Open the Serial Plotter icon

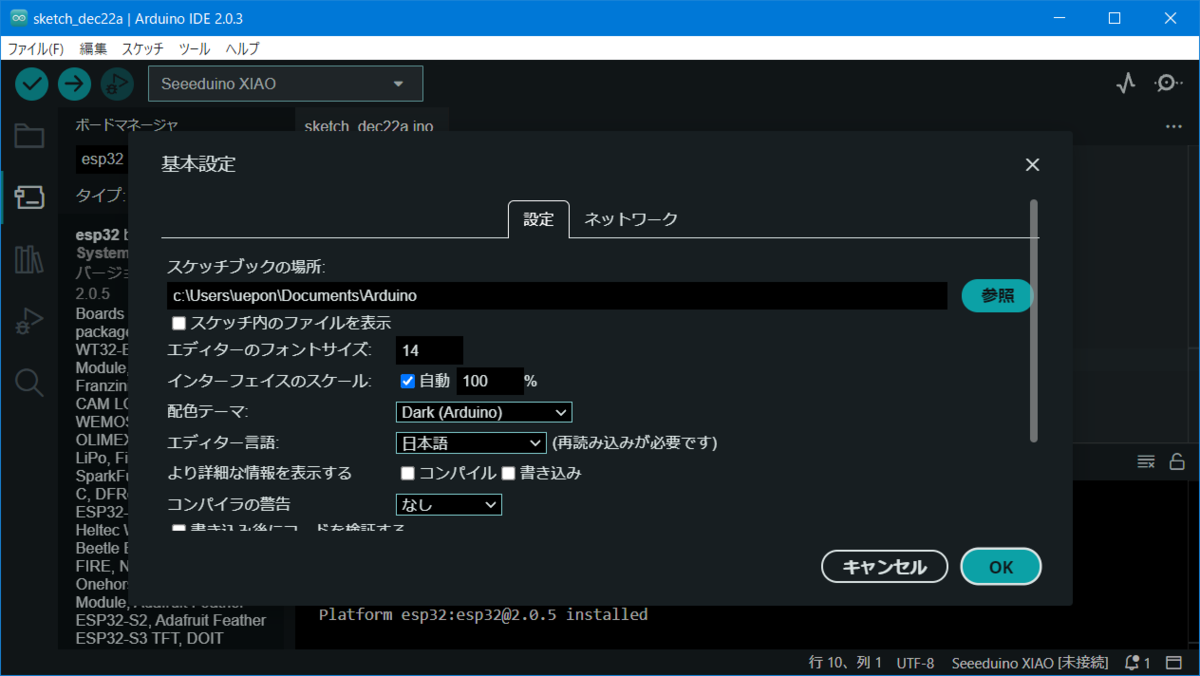(1126, 83)
